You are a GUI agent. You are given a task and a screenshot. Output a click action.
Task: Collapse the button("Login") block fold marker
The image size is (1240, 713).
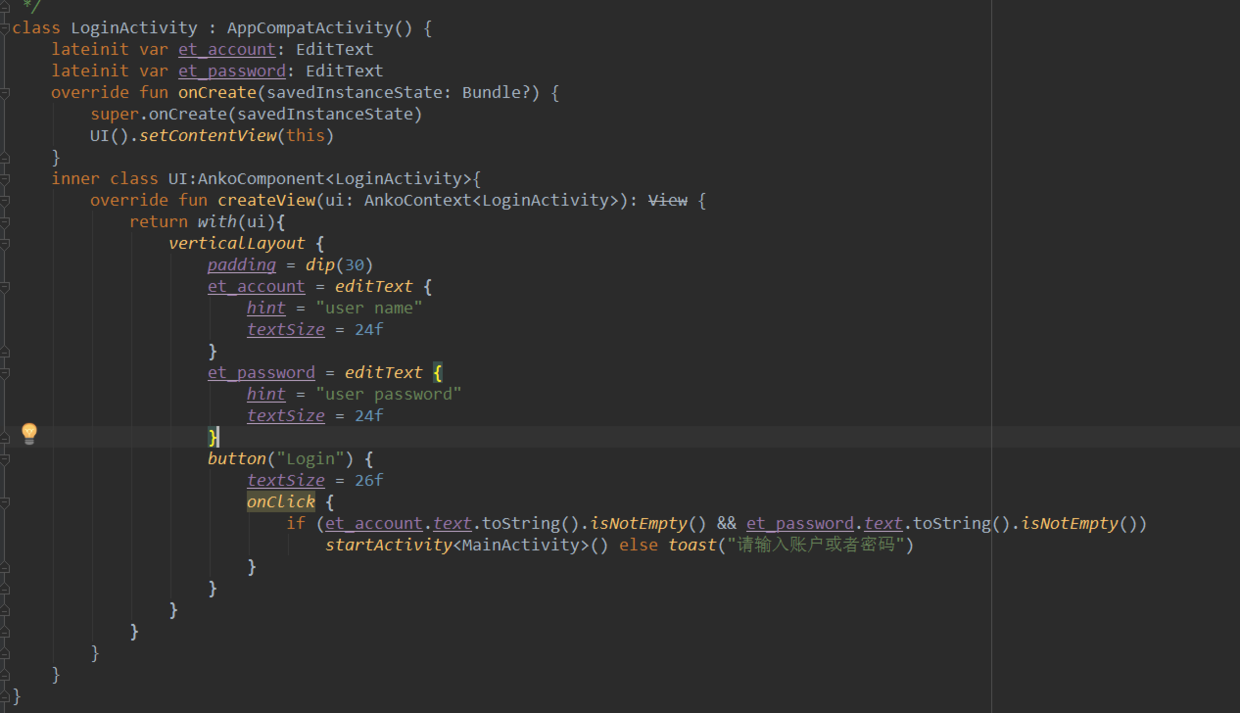[5, 459]
